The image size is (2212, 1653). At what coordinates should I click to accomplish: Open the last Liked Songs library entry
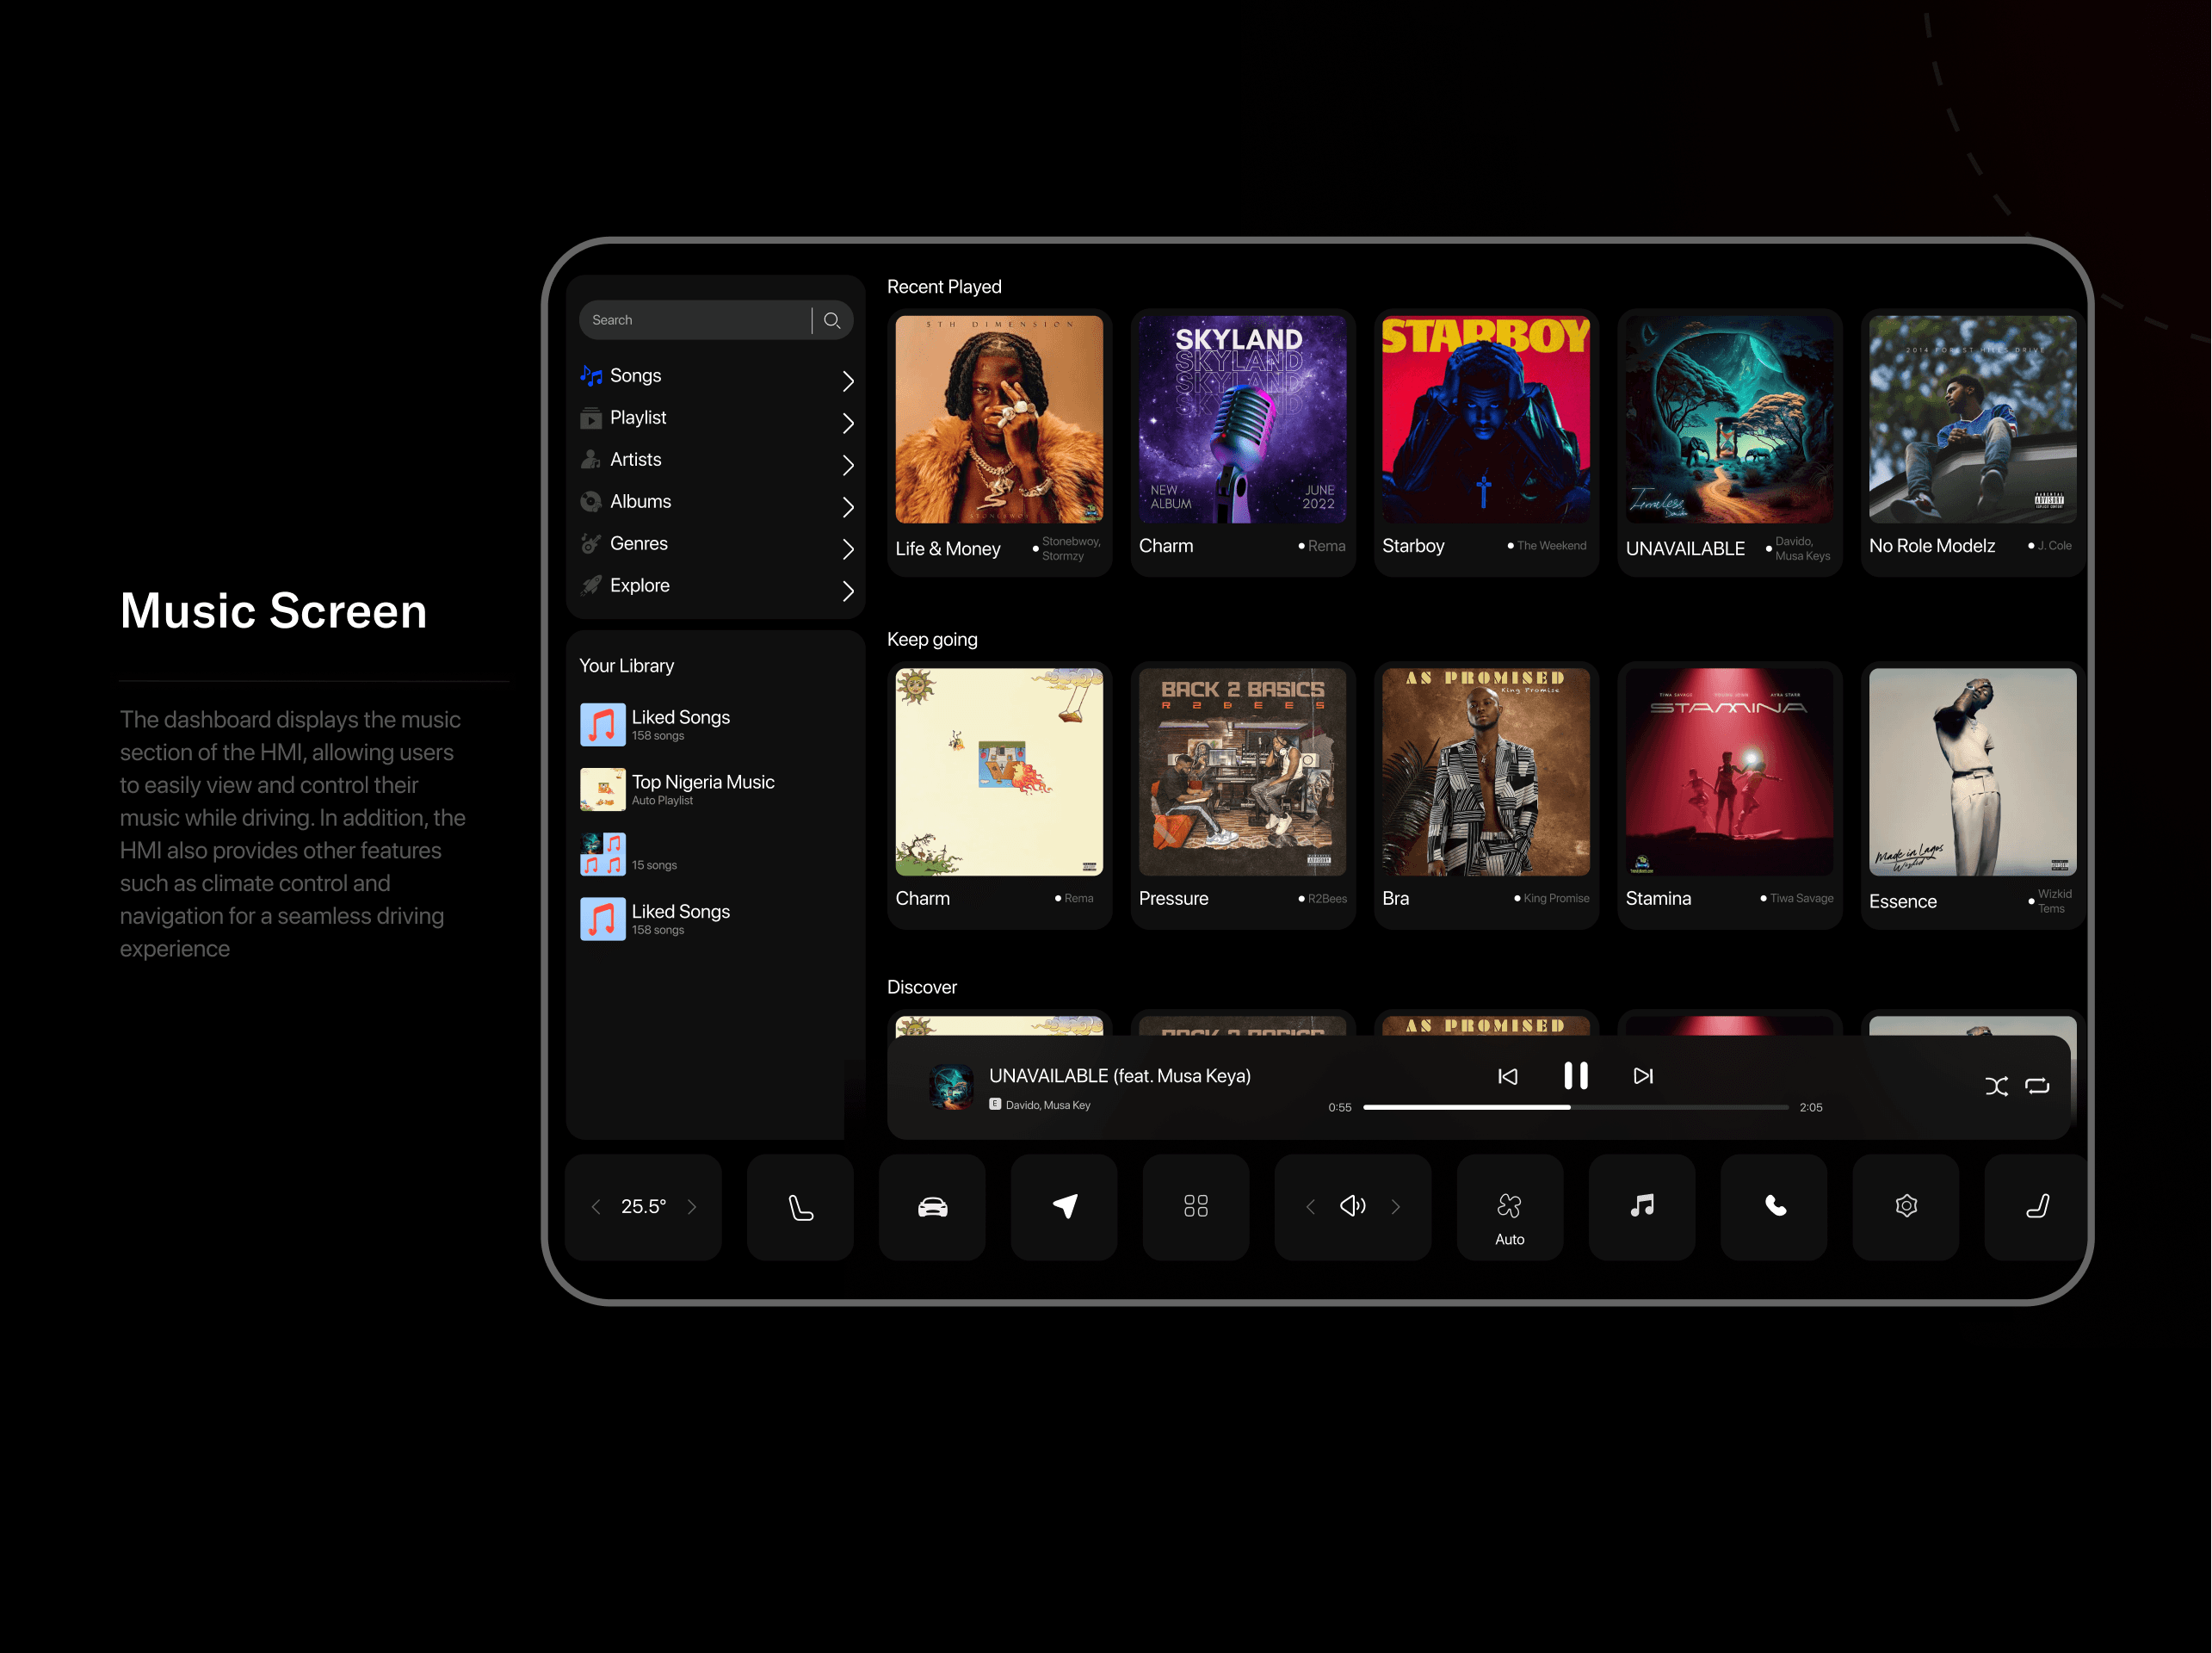click(x=656, y=918)
